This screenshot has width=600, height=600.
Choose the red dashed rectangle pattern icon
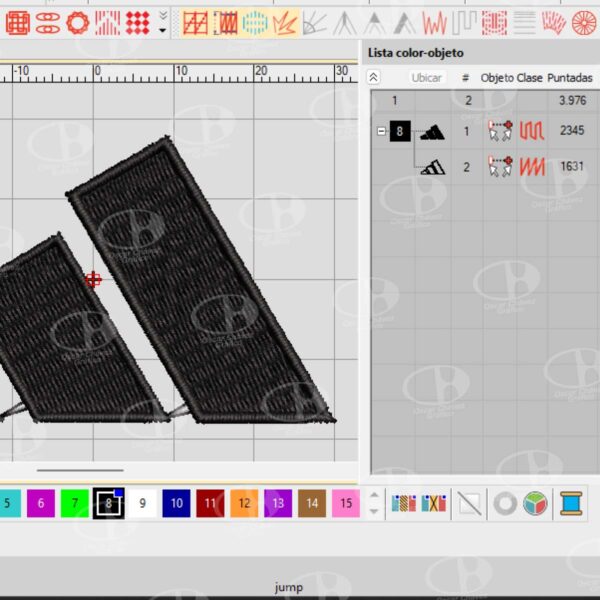[x=494, y=23]
